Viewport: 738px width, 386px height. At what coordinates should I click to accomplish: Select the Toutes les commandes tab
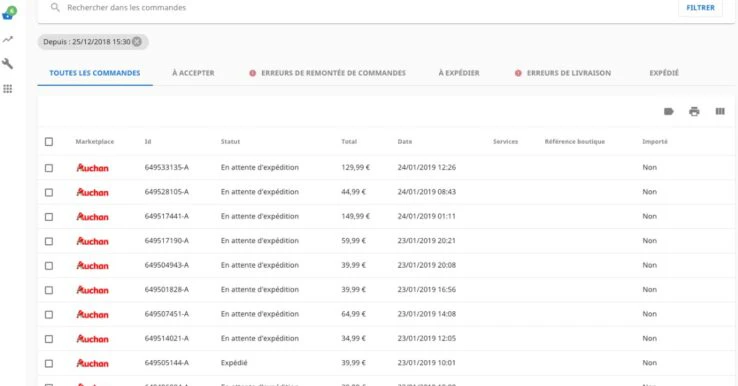point(95,73)
